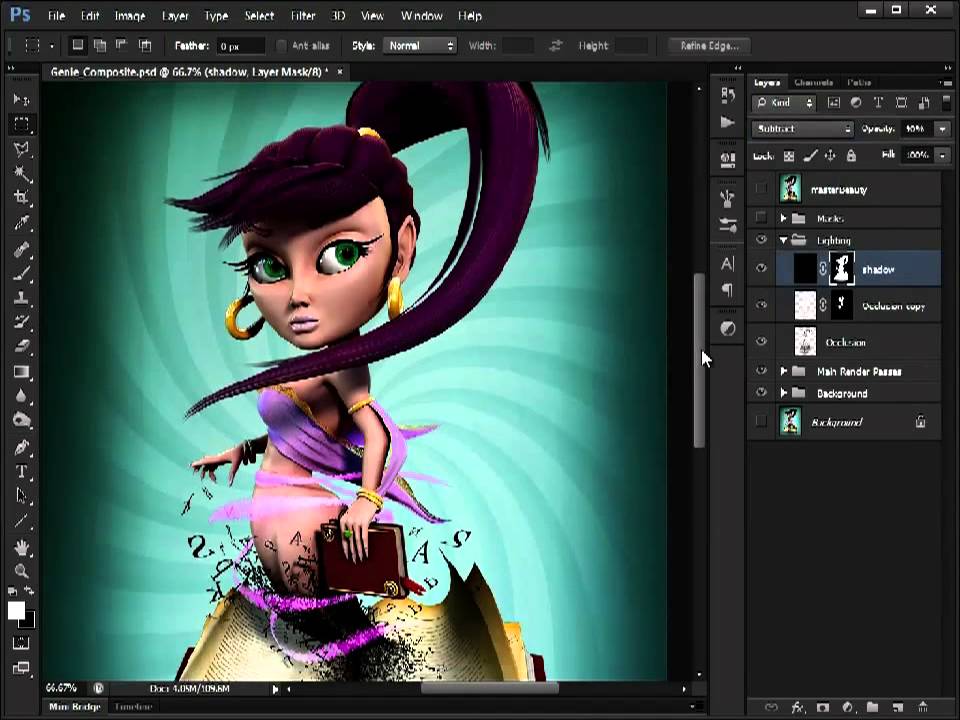Select the Brush tool

coord(21,273)
